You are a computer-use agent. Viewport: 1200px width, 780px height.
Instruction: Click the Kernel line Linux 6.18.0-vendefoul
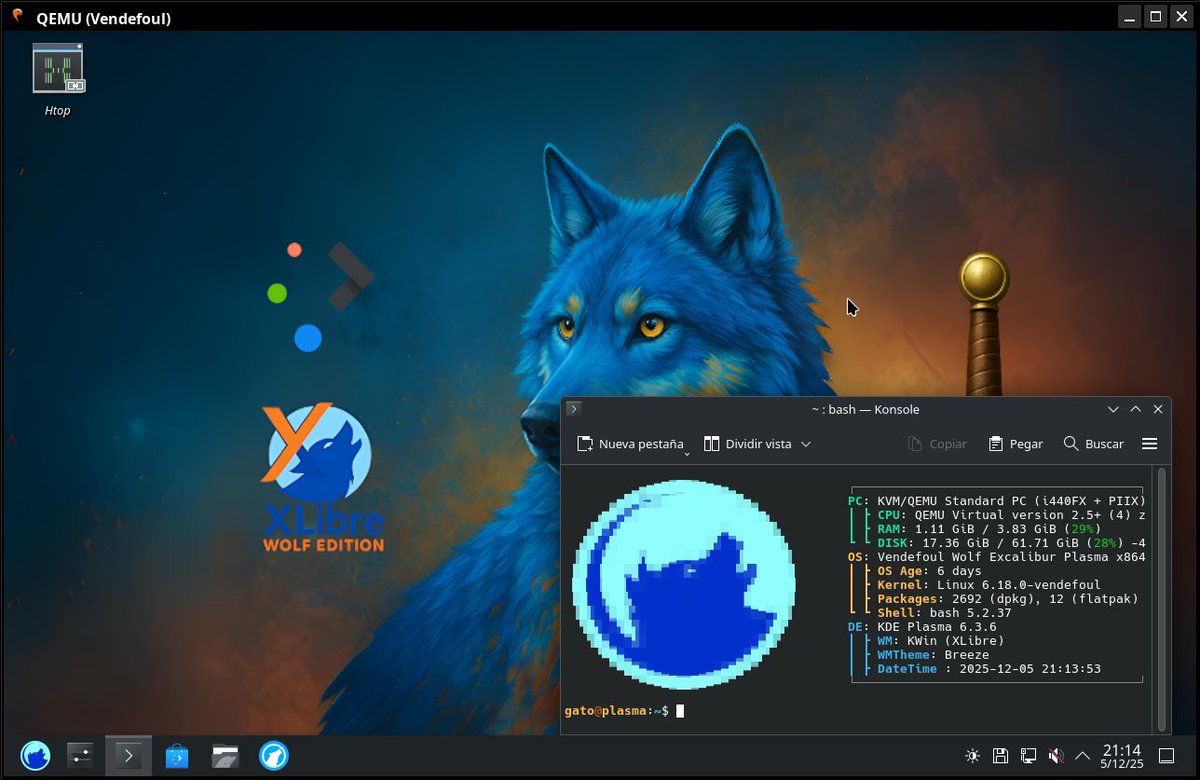(x=989, y=584)
